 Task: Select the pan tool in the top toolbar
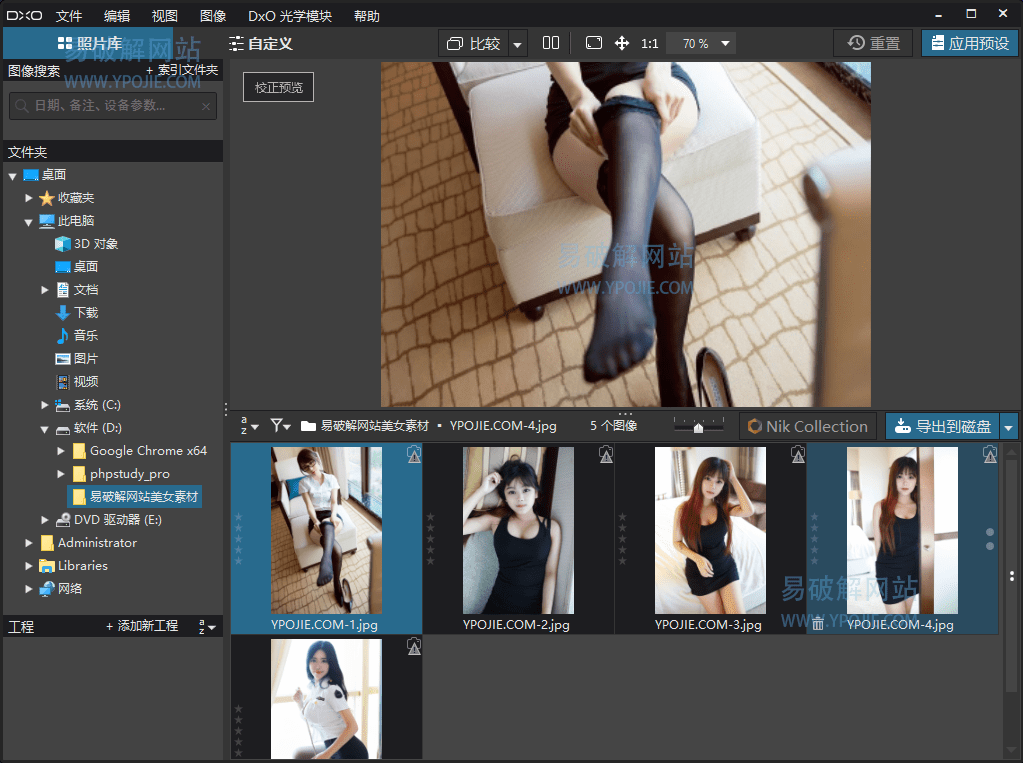point(621,43)
